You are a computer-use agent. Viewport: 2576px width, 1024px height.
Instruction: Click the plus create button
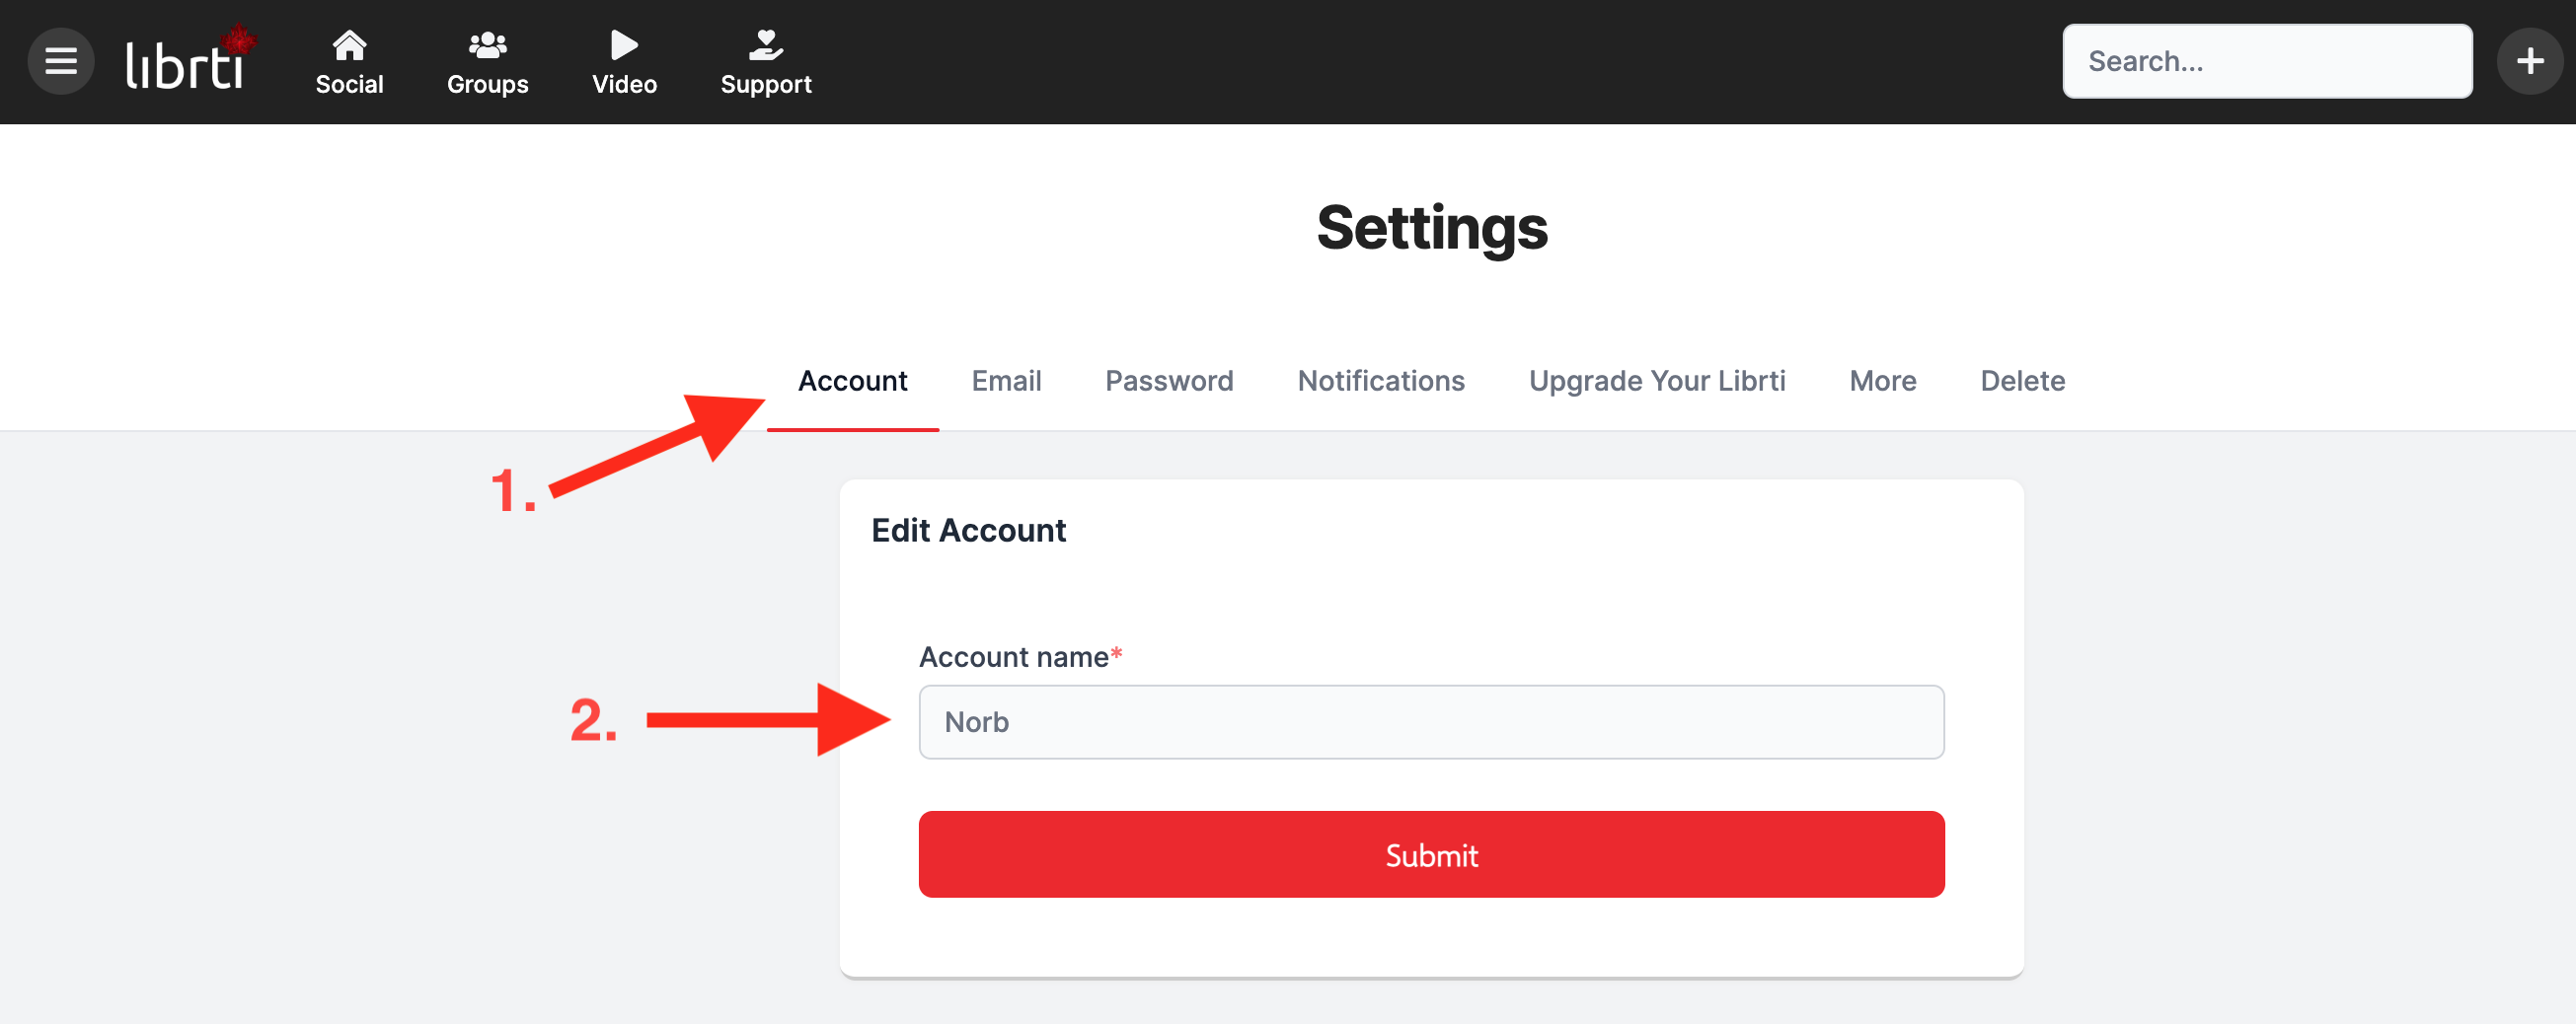2530,61
